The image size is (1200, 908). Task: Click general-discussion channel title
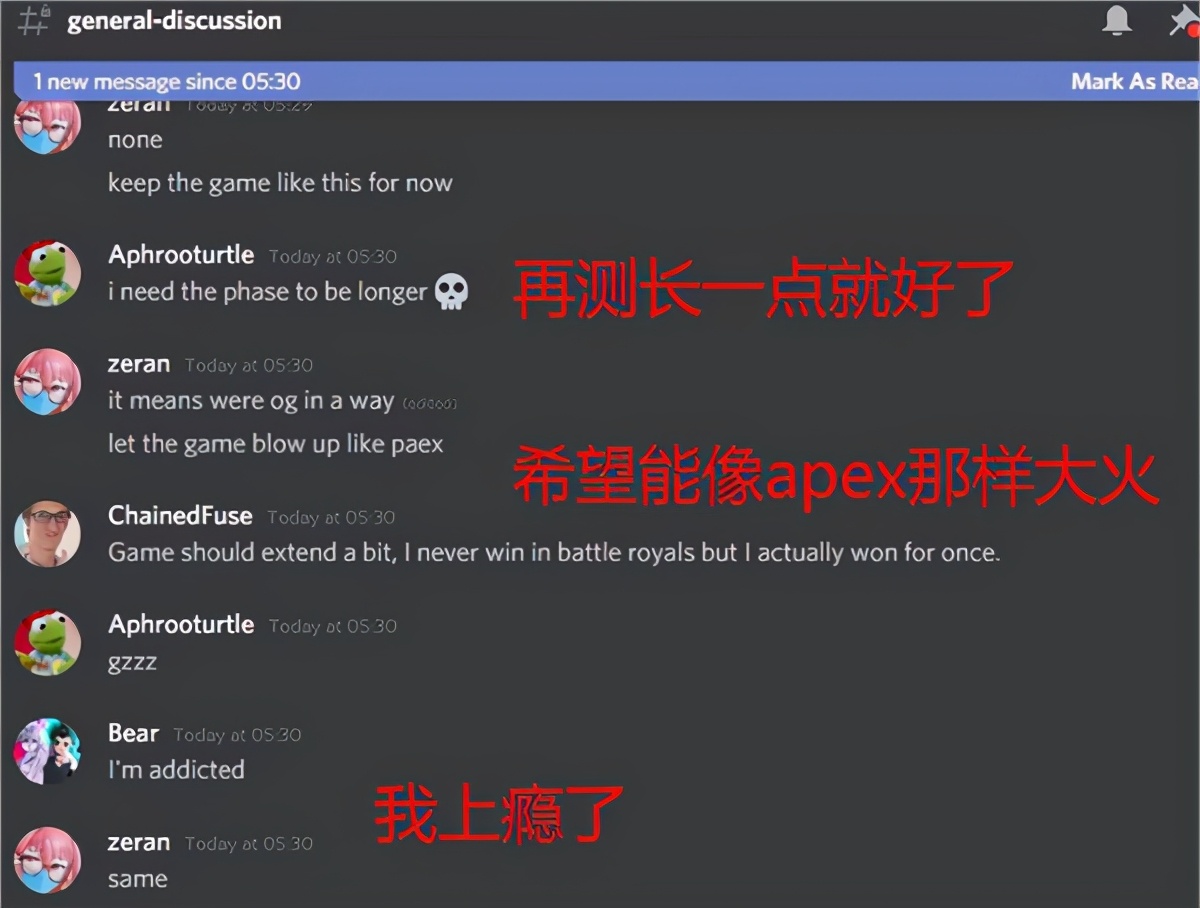(x=174, y=20)
